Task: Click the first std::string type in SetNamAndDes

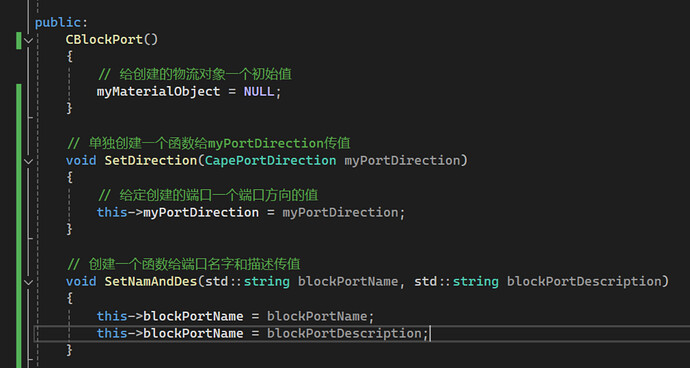Action: 248,282
